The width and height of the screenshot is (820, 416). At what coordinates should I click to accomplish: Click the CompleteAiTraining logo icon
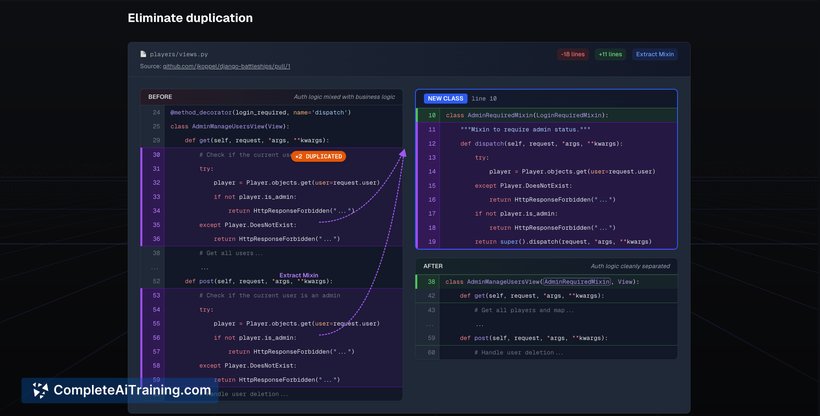pyautogui.click(x=40, y=390)
